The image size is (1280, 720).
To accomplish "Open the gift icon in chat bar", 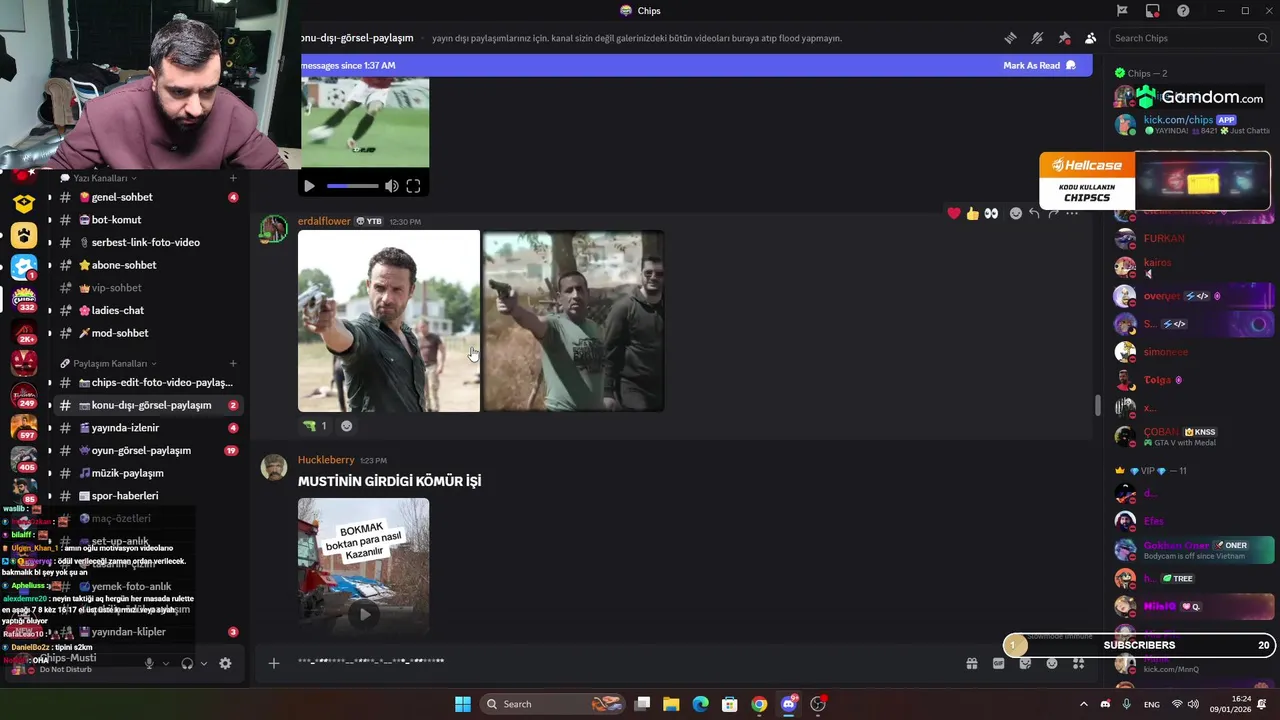I will [971, 663].
